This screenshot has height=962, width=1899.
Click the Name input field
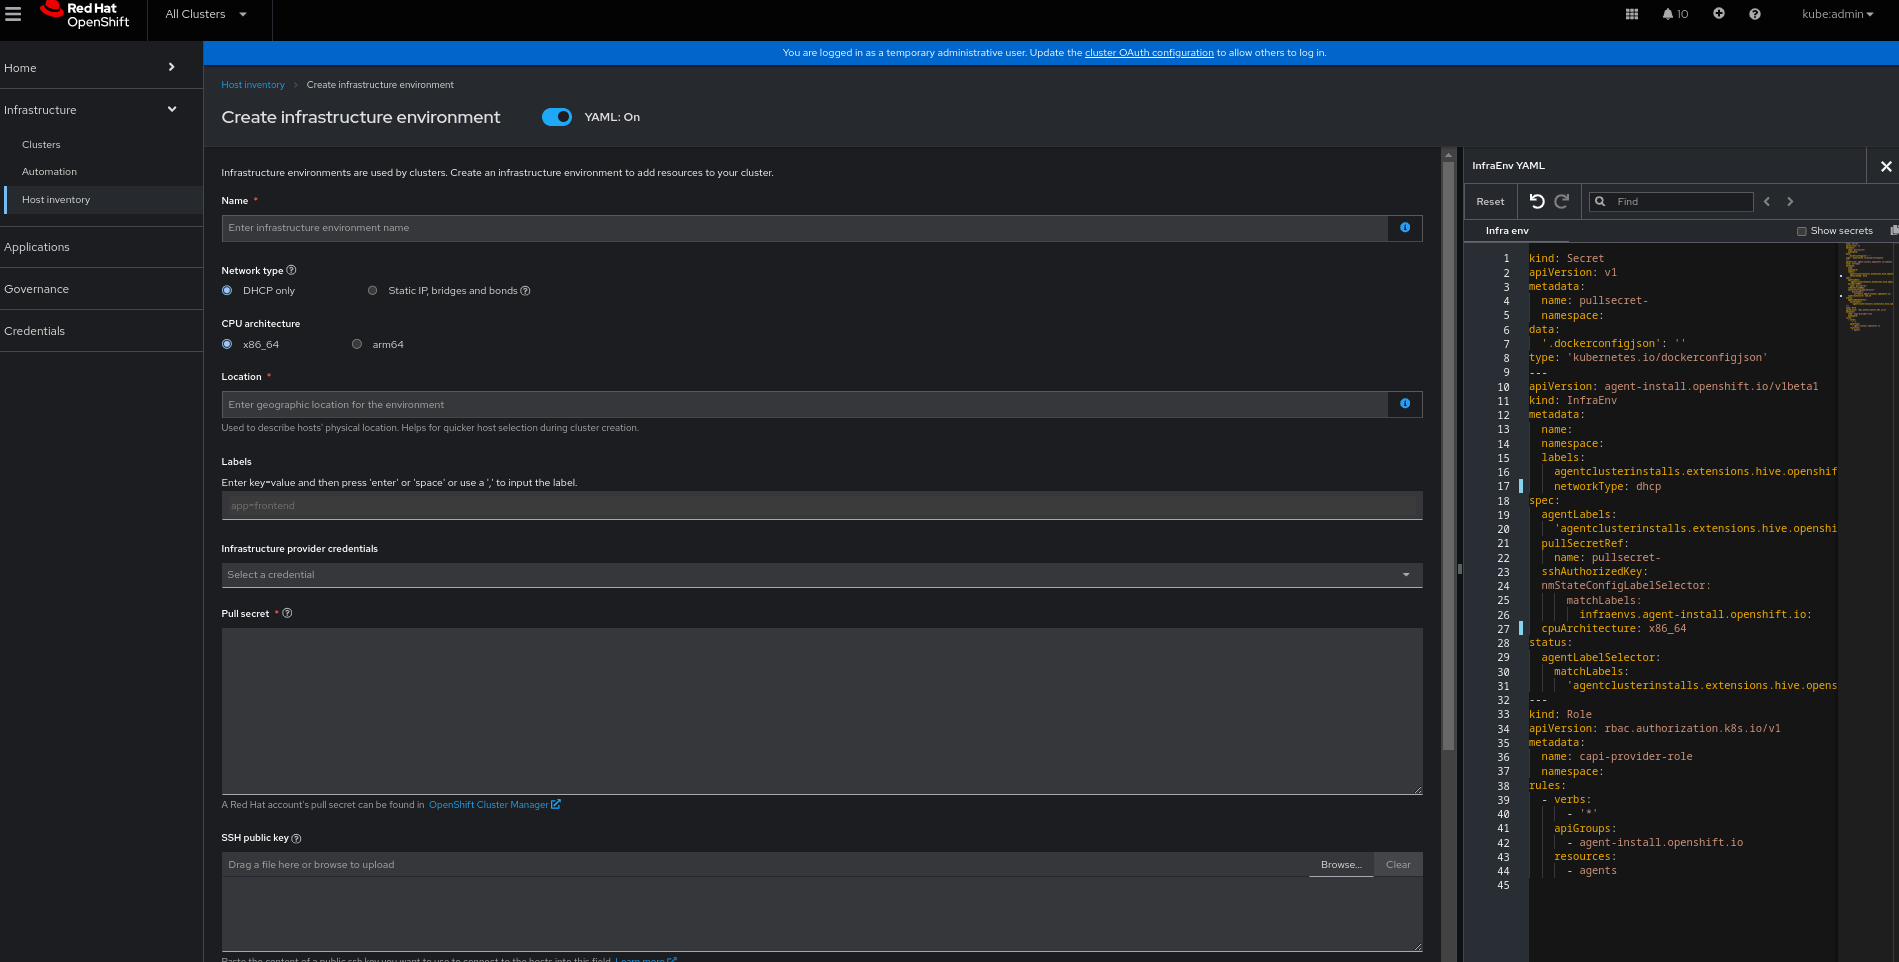[804, 228]
